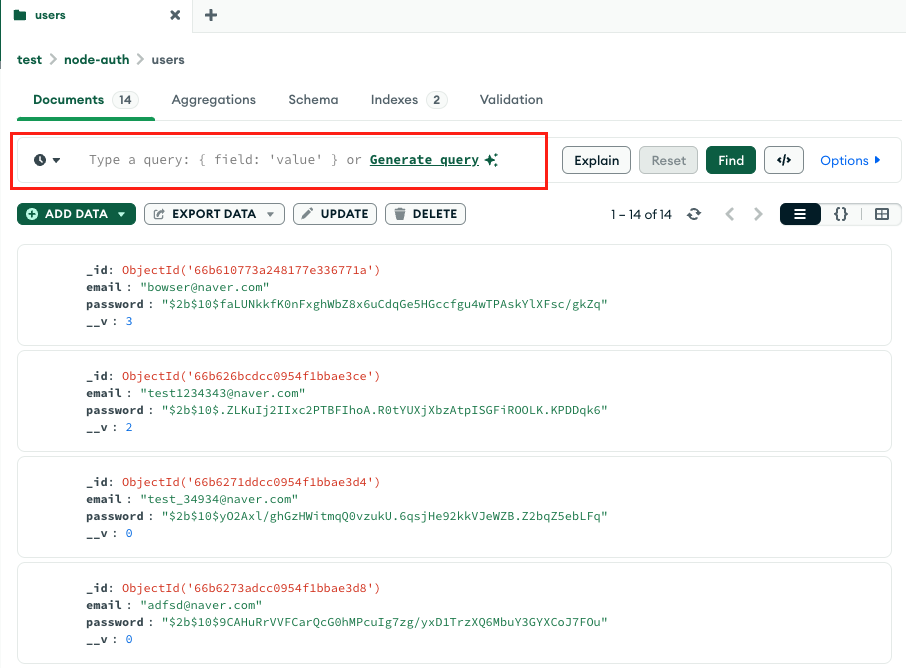This screenshot has height=668, width=906.
Task: Close the users tab
Action: 175,15
